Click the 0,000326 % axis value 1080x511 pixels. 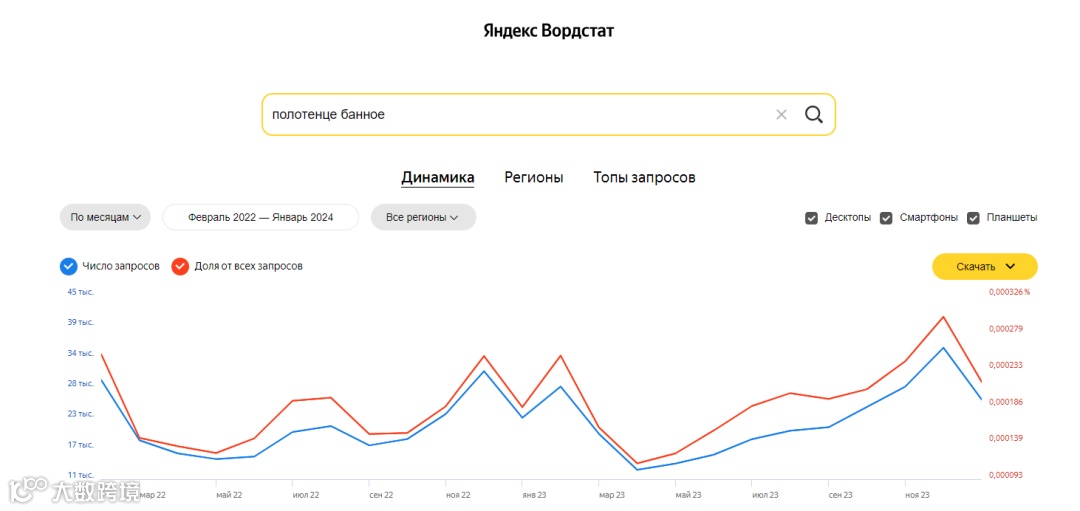click(x=1010, y=292)
